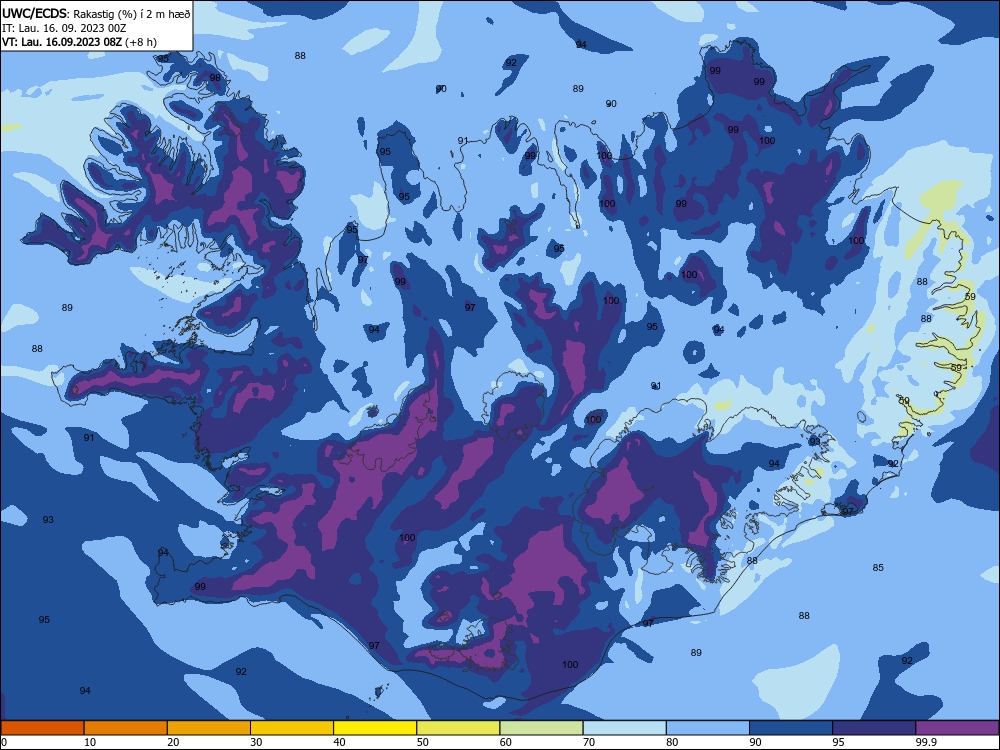This screenshot has width=1000, height=750.
Task: Pick the 40–50 bright yellow legend swatch
Action: [375, 728]
